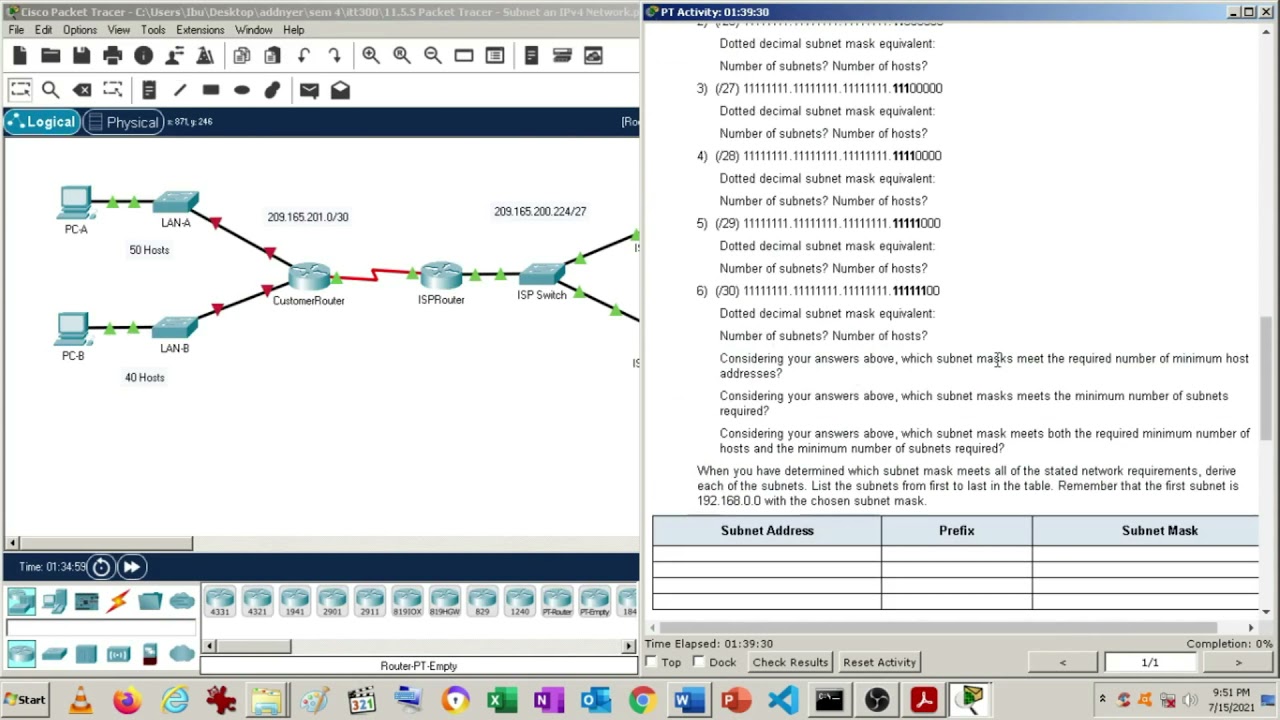Select the Draw Rectangle tool

tap(211, 90)
